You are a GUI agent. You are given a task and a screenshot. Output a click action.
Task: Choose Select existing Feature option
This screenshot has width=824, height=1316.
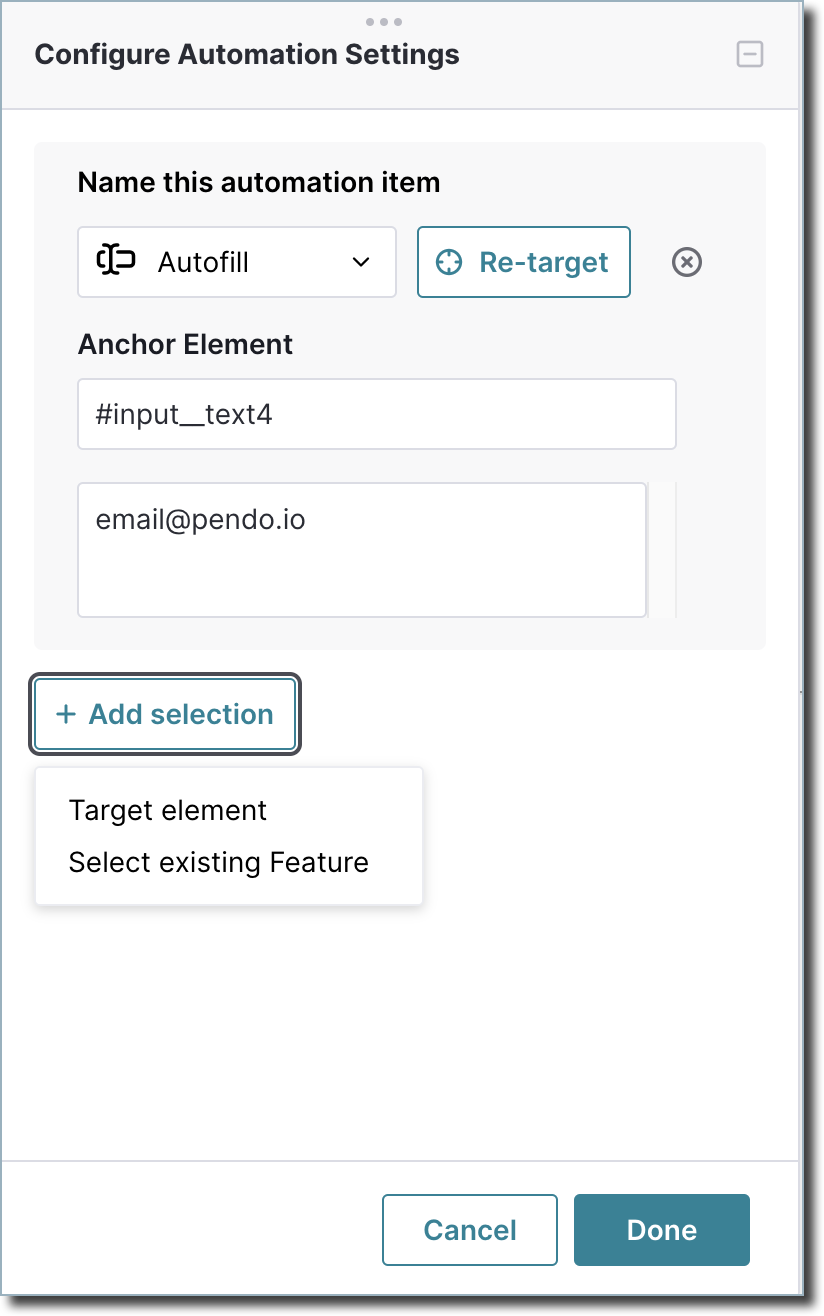point(219,862)
